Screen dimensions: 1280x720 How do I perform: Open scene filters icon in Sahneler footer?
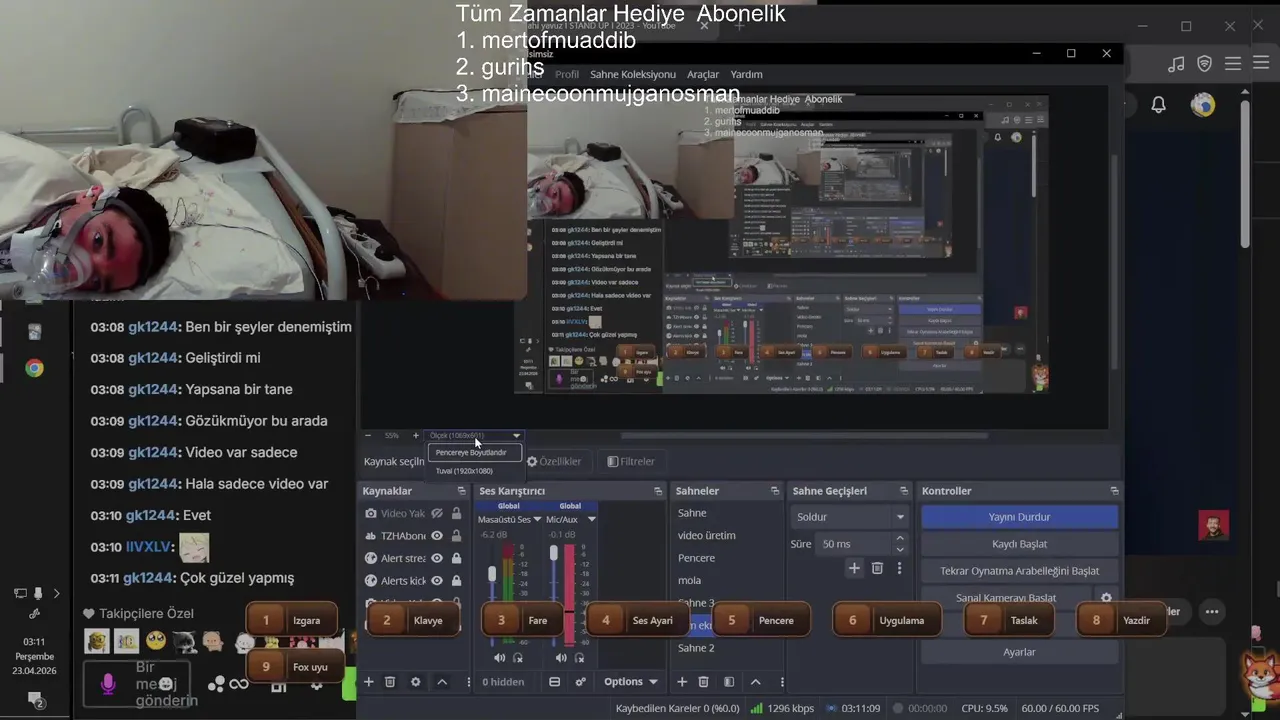729,682
